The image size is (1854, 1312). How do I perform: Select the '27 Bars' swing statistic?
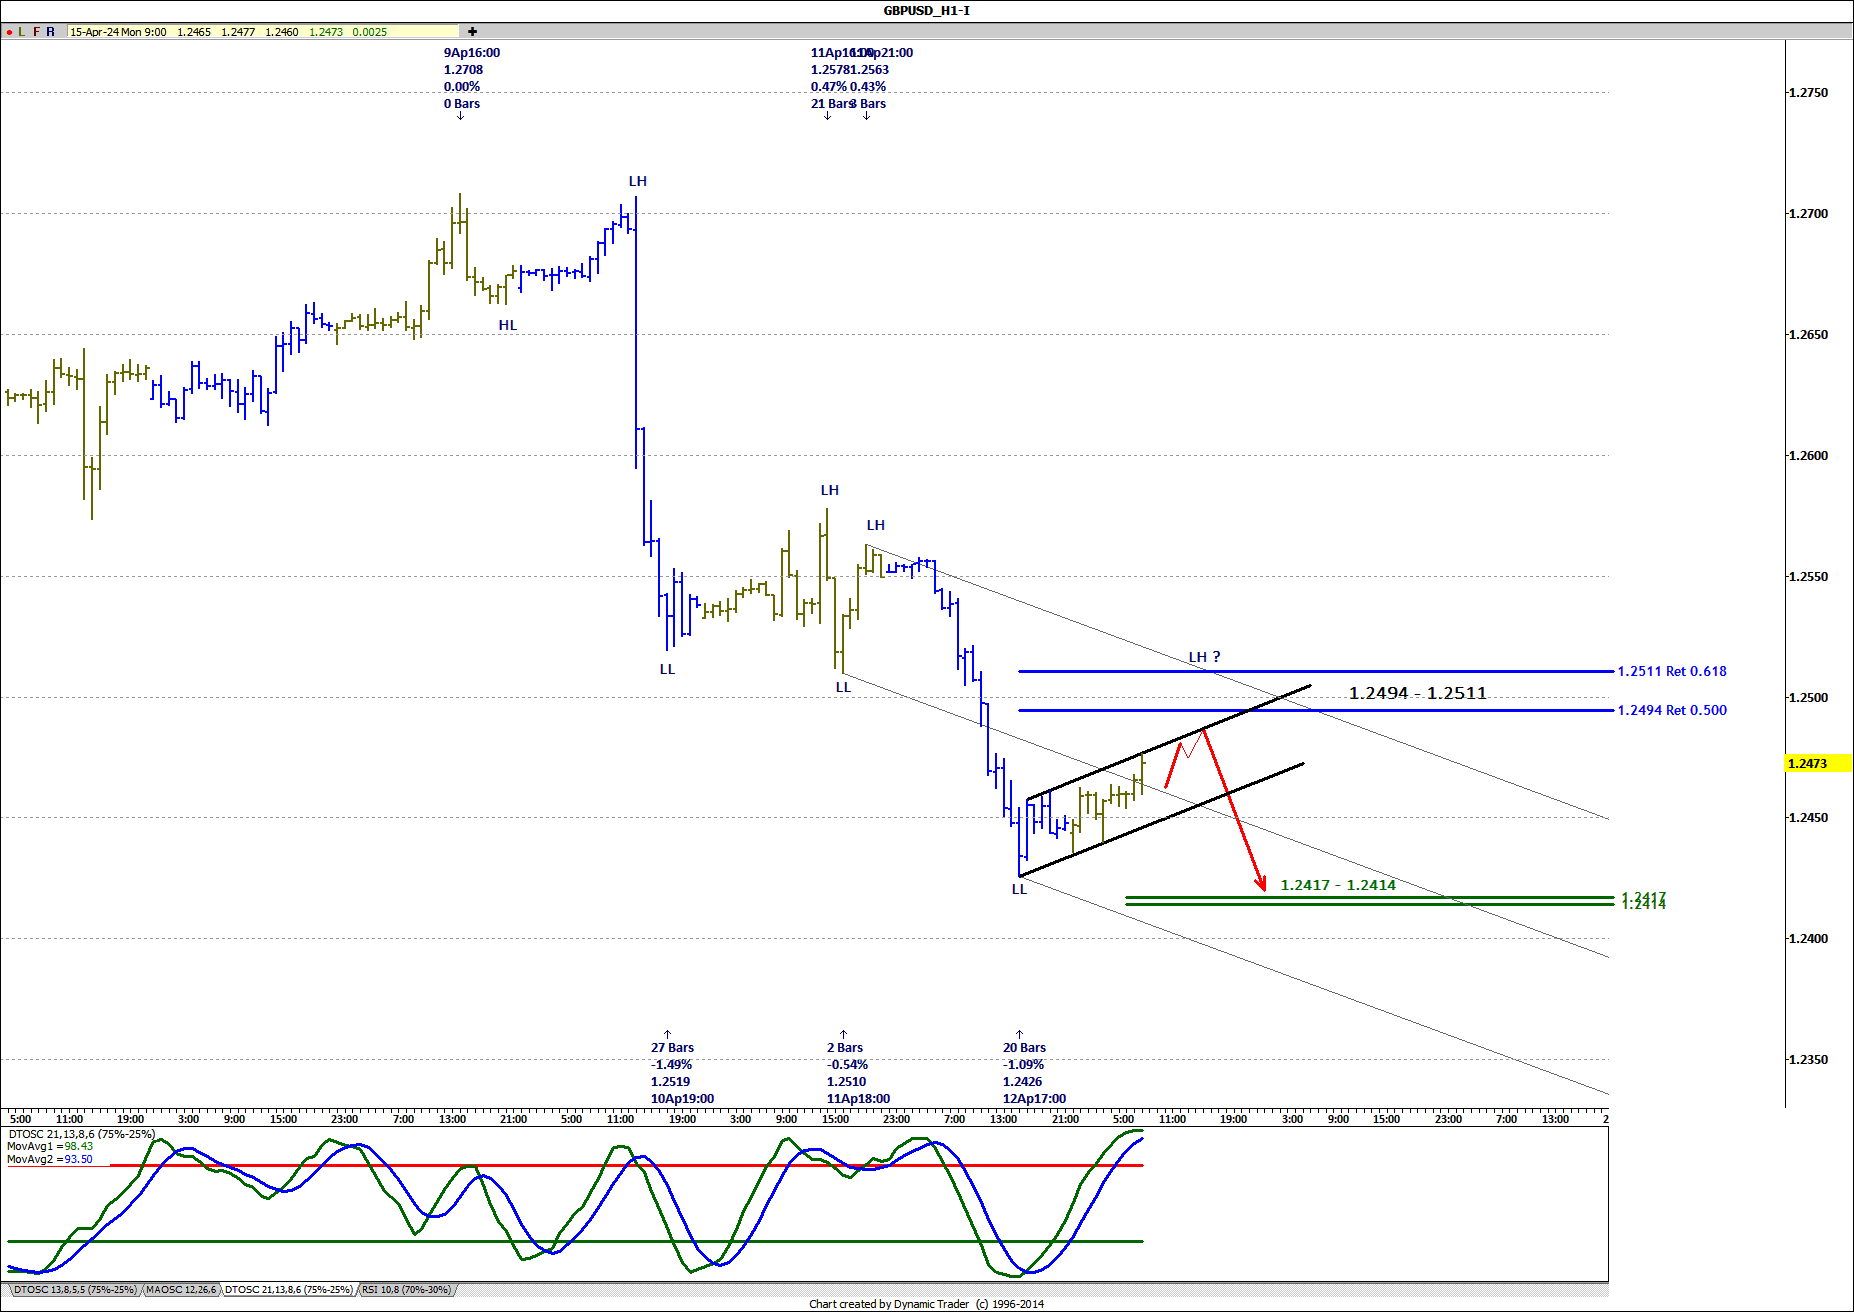pyautogui.click(x=672, y=1048)
